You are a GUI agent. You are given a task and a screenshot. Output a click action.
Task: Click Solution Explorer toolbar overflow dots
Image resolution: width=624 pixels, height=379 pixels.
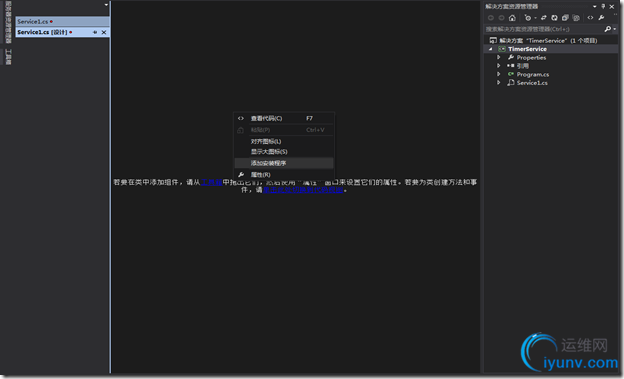point(616,14)
